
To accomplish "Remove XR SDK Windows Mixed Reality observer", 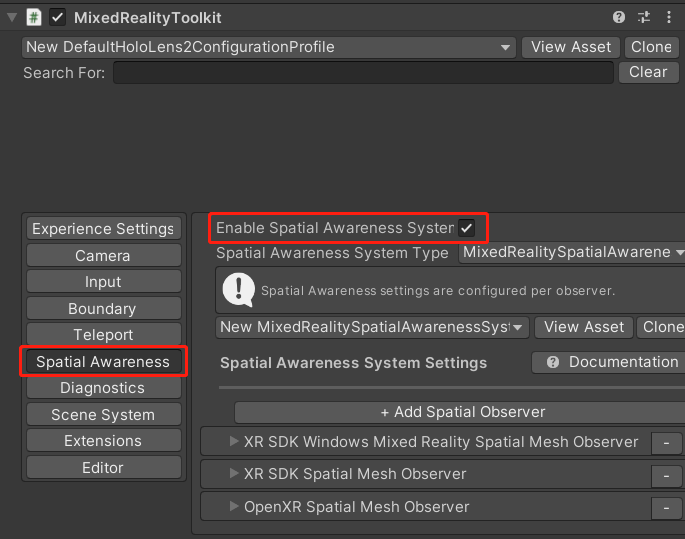I will point(666,442).
